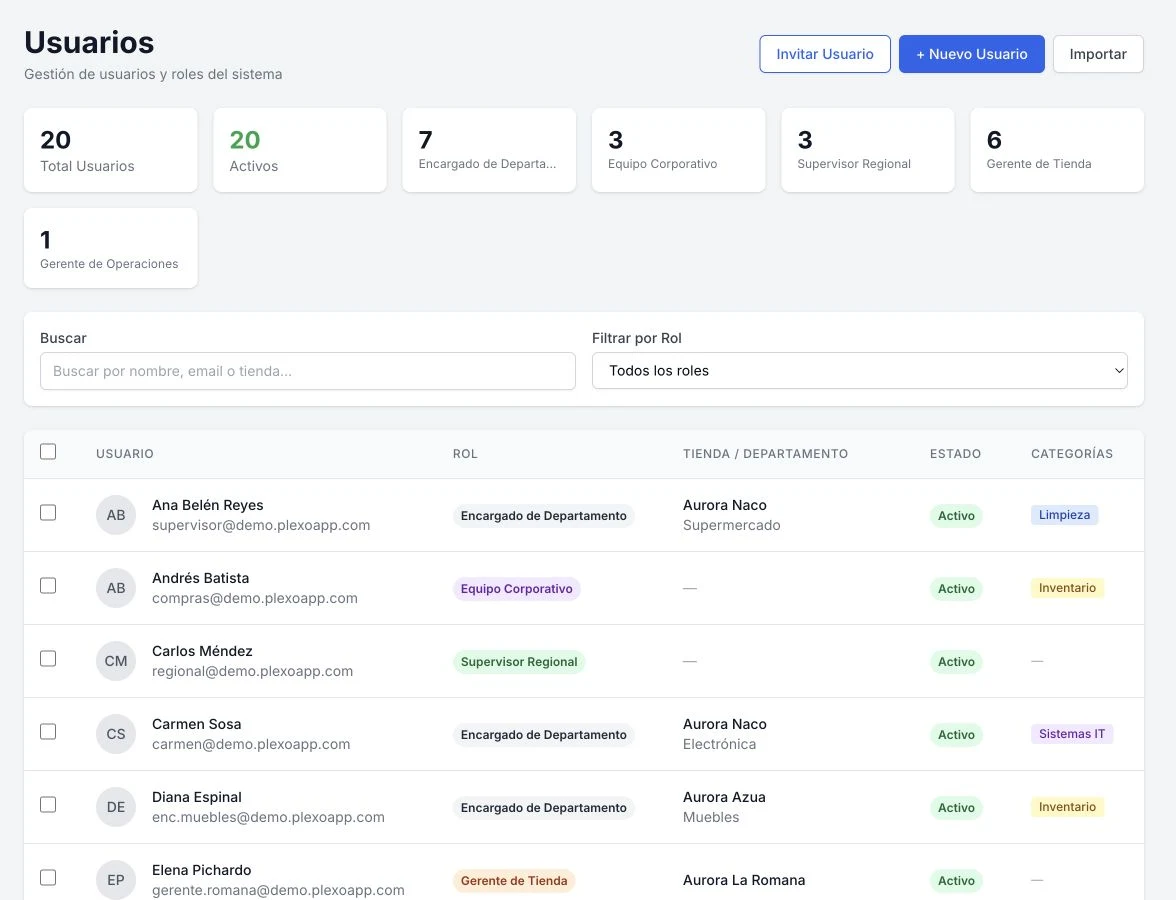Open the Carlos Méndez name
The width and height of the screenshot is (1176, 900).
pyautogui.click(x=202, y=651)
